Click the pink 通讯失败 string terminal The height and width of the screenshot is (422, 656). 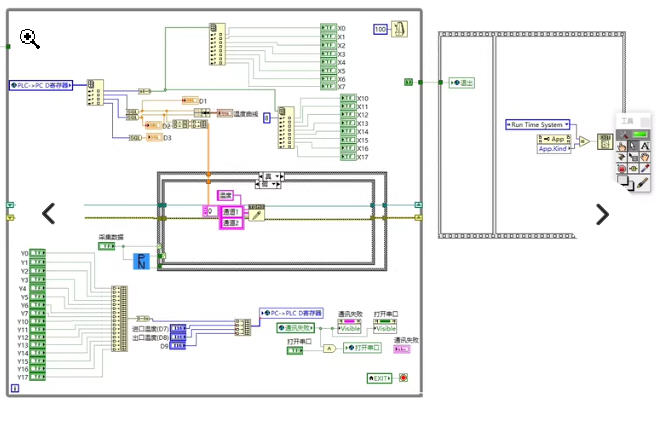point(402,349)
